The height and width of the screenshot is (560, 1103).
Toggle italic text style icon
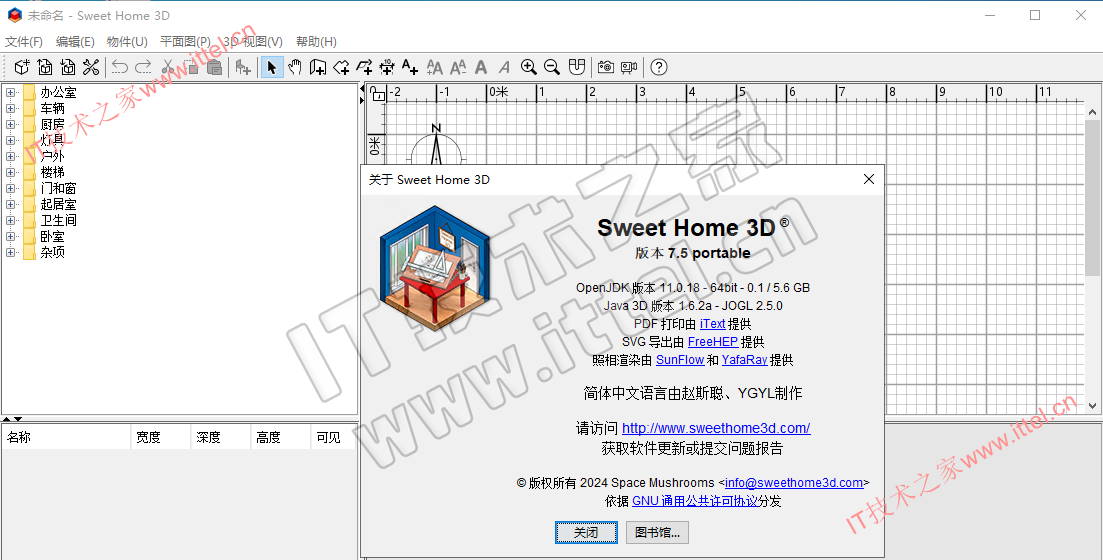pos(504,67)
